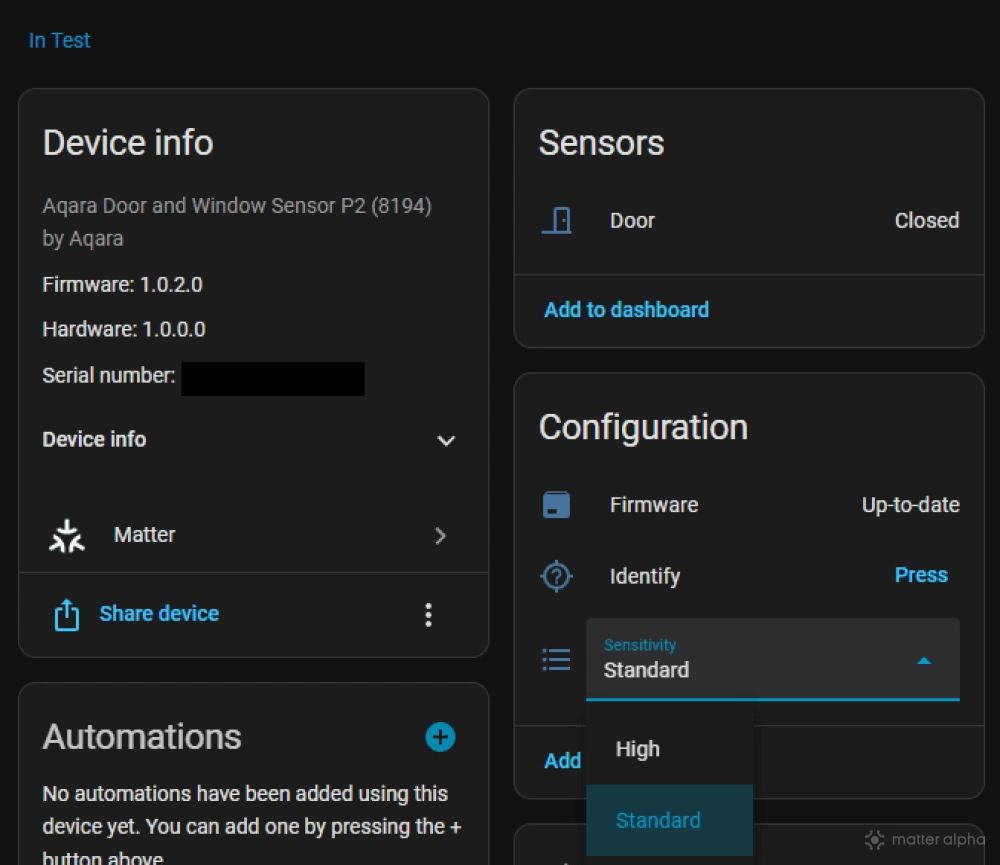Open the three-dot device options menu
Screen dimensions: 1000x865
[428, 615]
